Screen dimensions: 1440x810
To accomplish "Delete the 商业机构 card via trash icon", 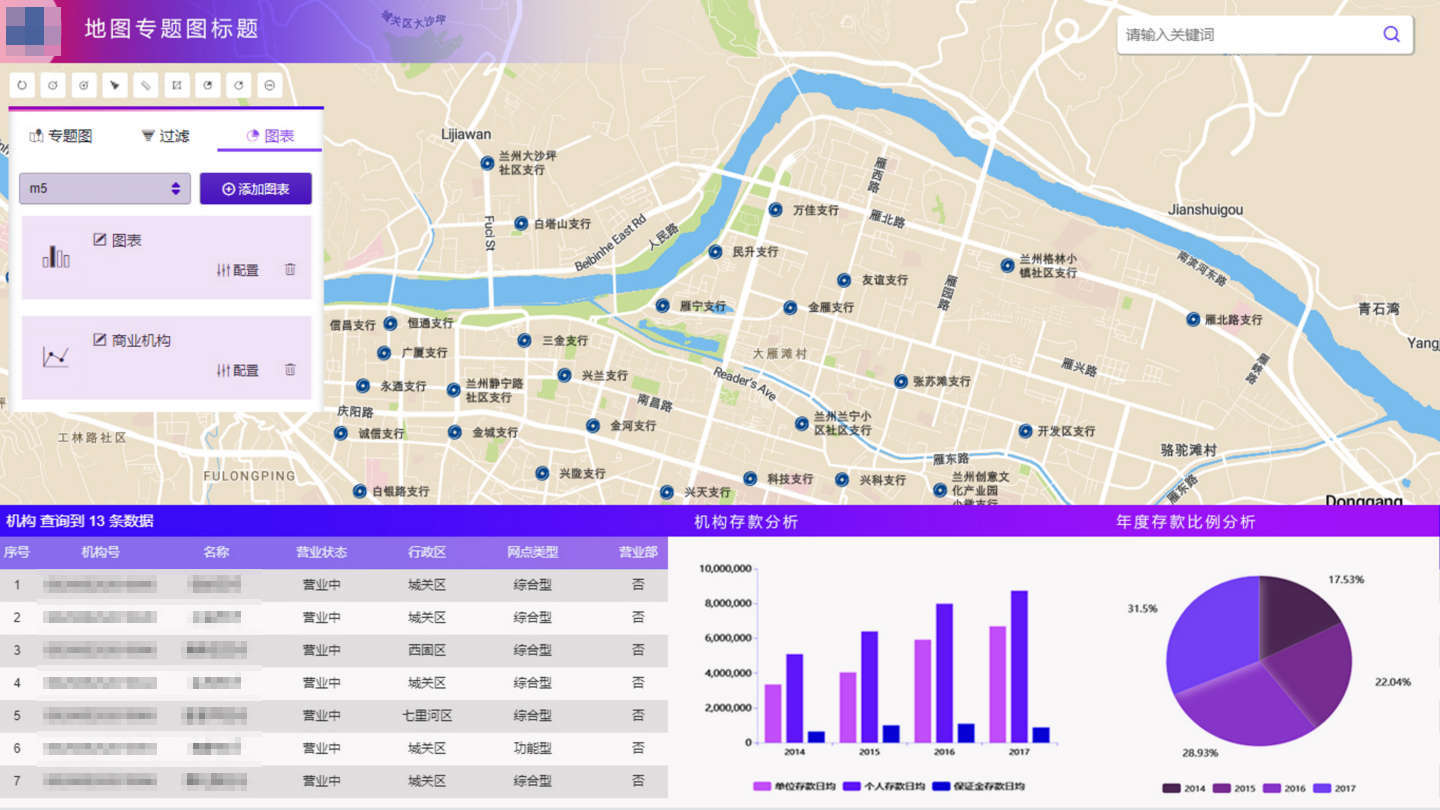I will click(x=290, y=369).
